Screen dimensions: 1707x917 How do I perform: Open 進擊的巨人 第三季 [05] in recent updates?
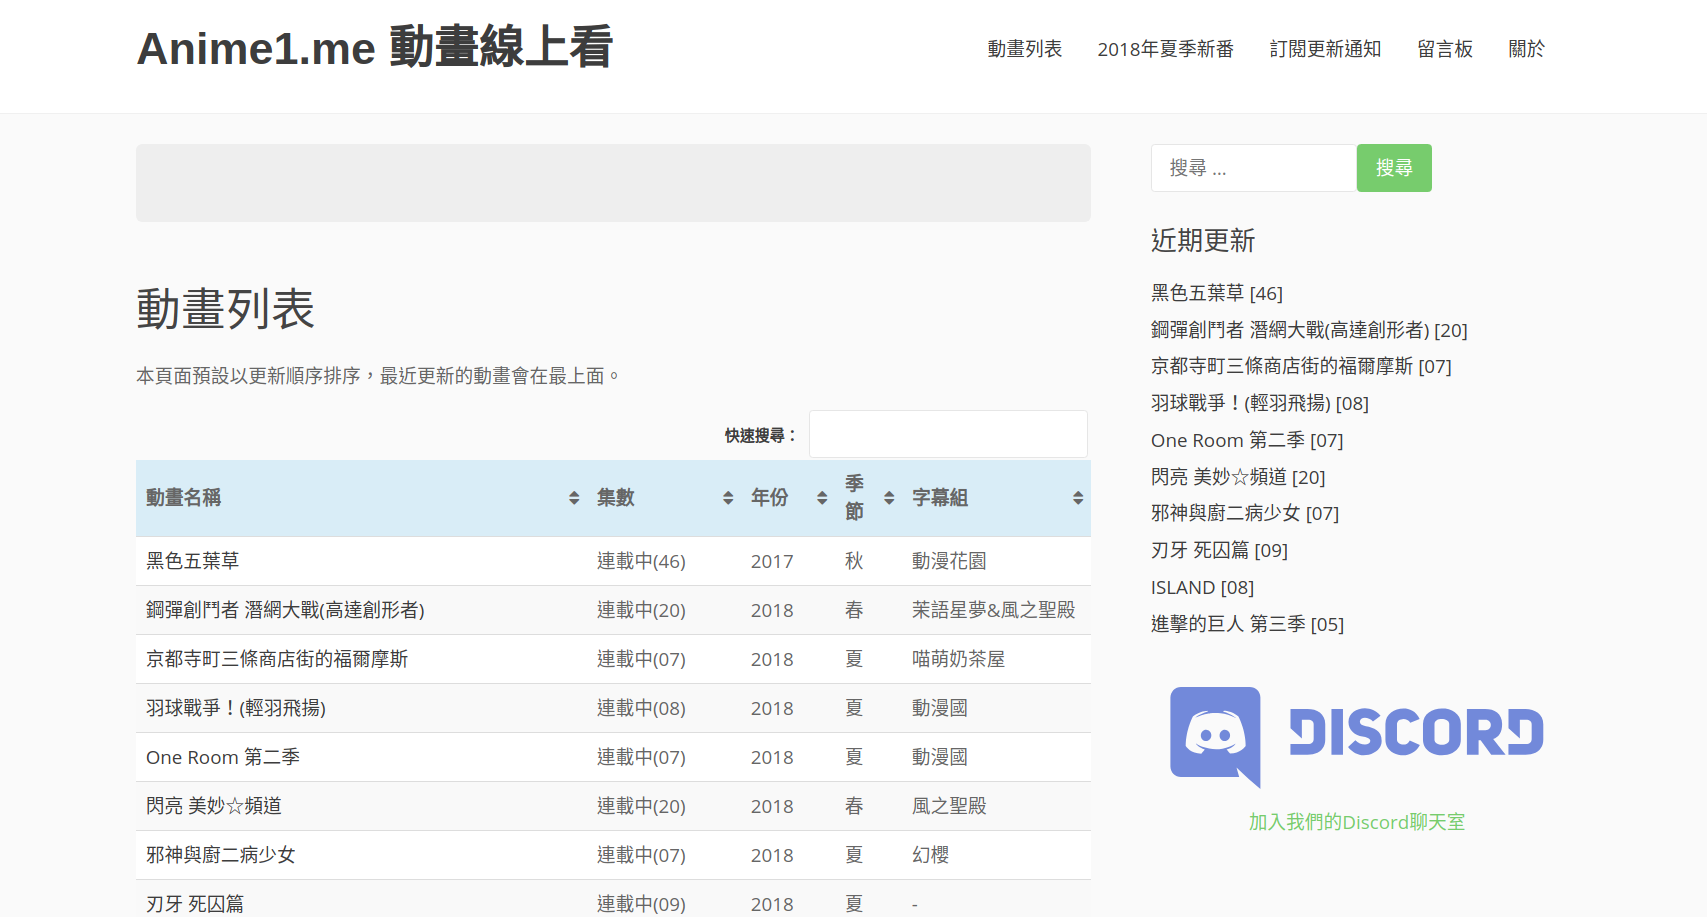pos(1247,624)
